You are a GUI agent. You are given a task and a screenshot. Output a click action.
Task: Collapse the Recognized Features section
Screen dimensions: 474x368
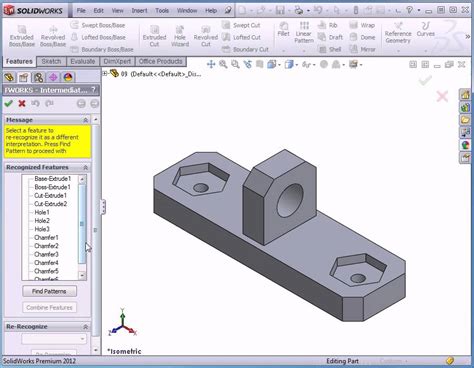tap(86, 167)
